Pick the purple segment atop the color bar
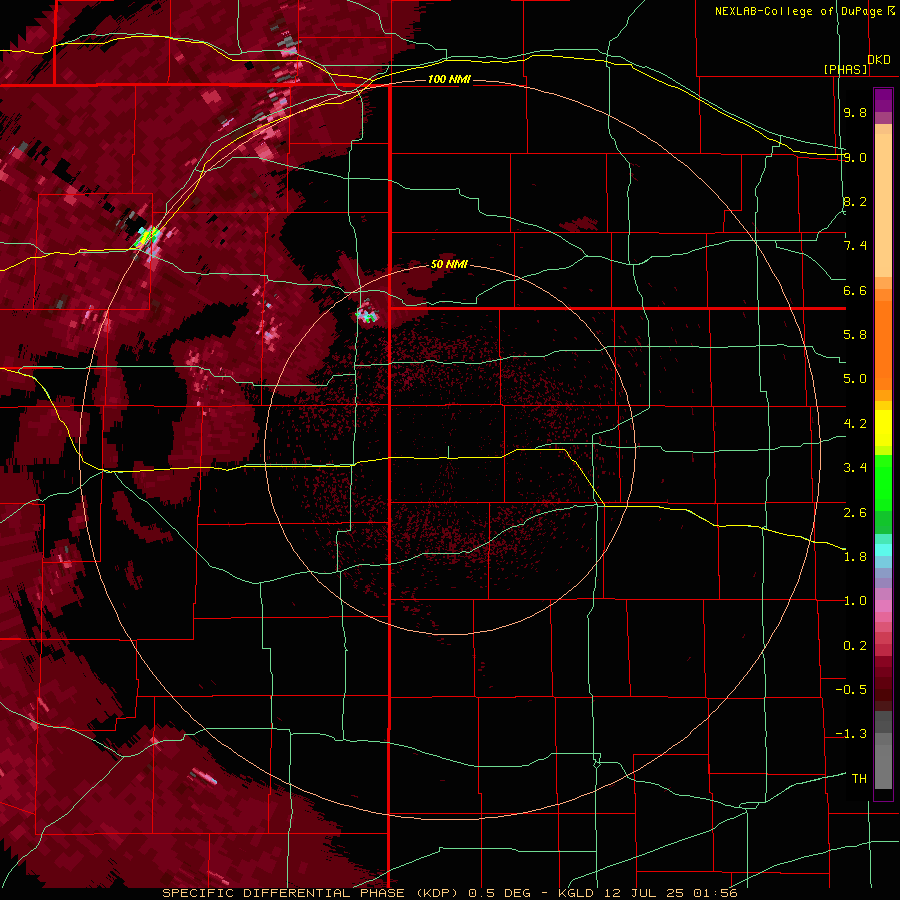The height and width of the screenshot is (900, 900). pyautogui.click(x=883, y=101)
